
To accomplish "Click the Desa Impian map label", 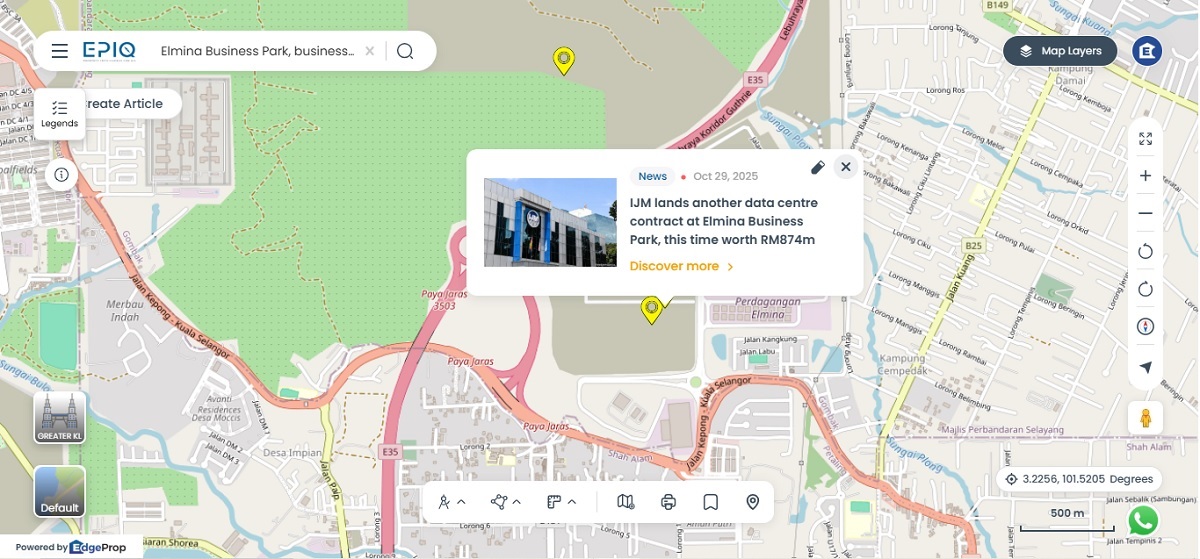I will click(x=293, y=452).
